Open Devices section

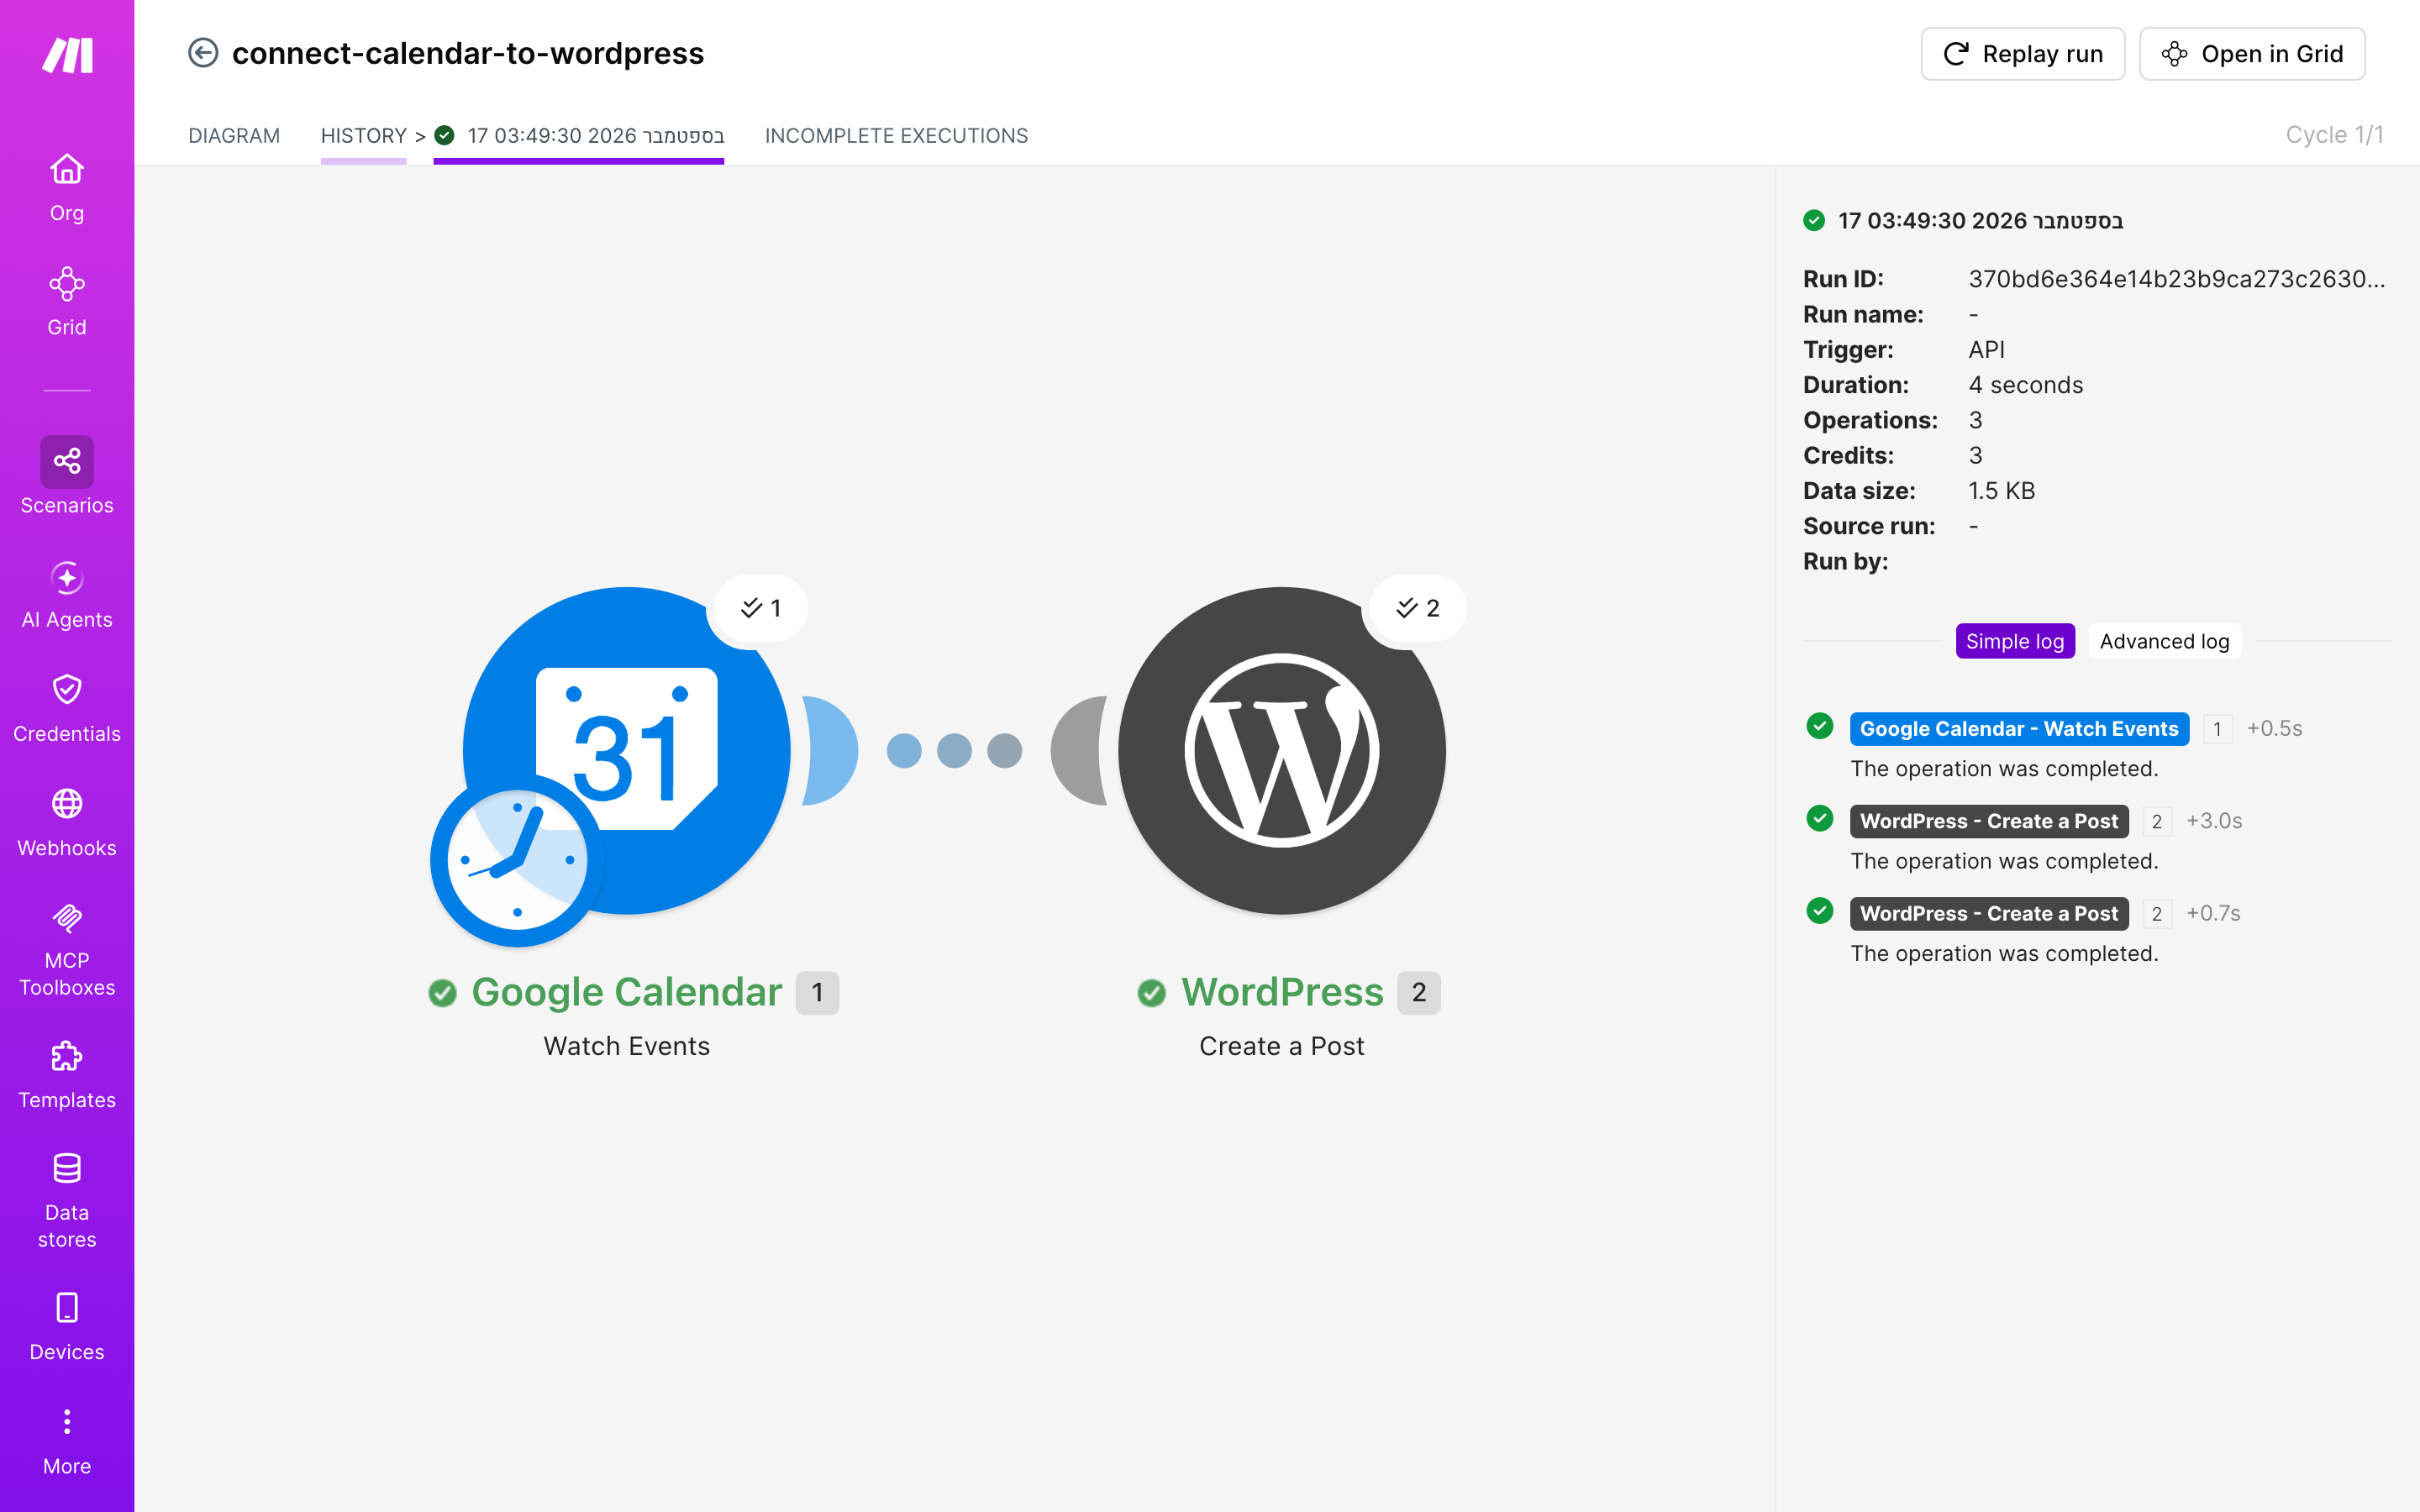67,1327
